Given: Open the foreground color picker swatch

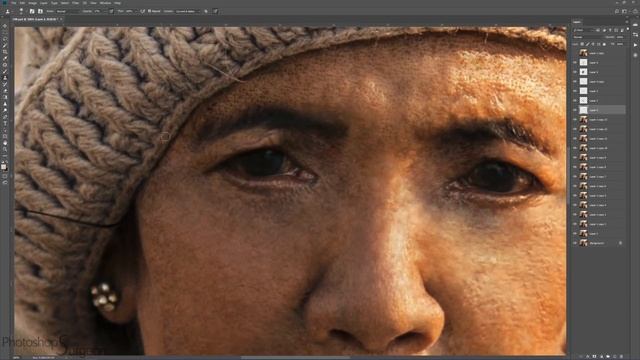Looking at the screenshot, I should click(x=4, y=166).
